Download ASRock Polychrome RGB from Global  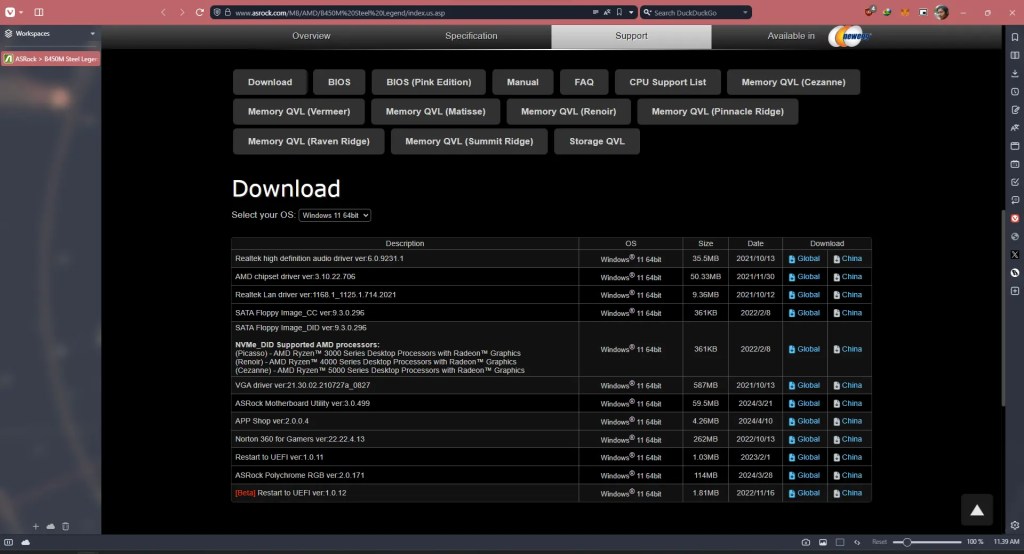click(x=804, y=476)
